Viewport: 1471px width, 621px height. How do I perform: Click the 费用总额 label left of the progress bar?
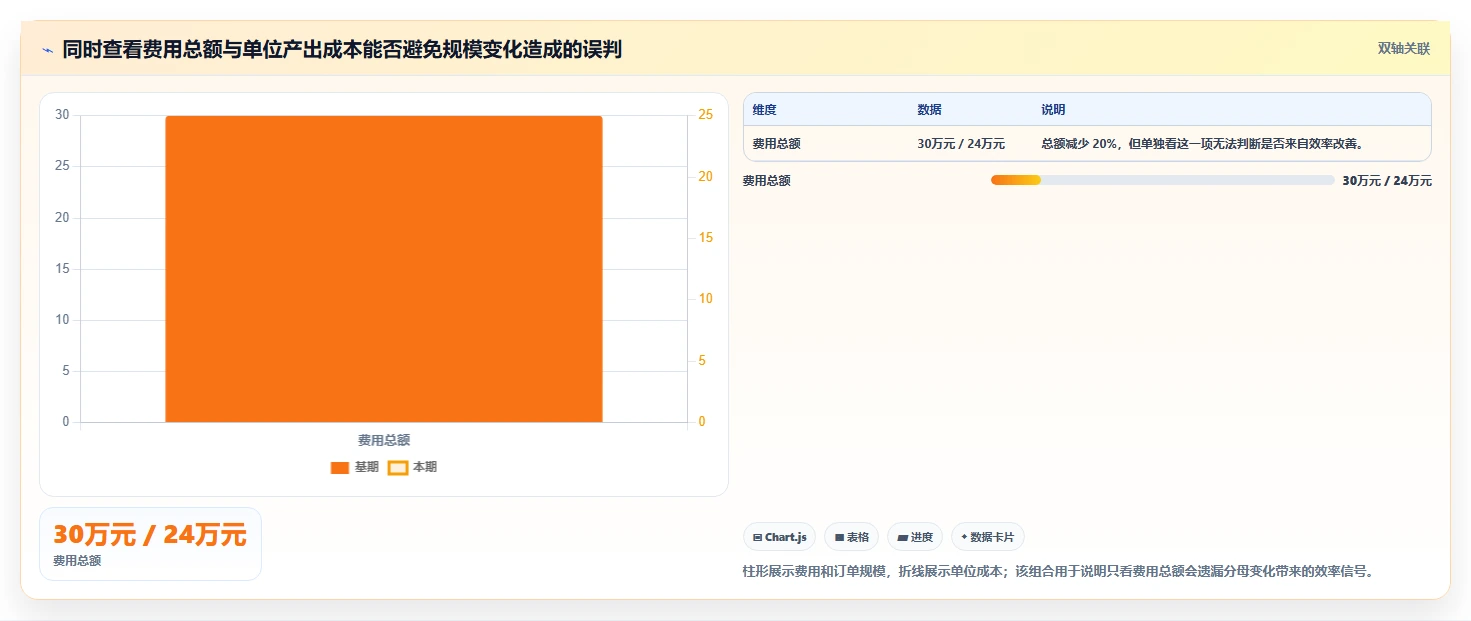(767, 181)
